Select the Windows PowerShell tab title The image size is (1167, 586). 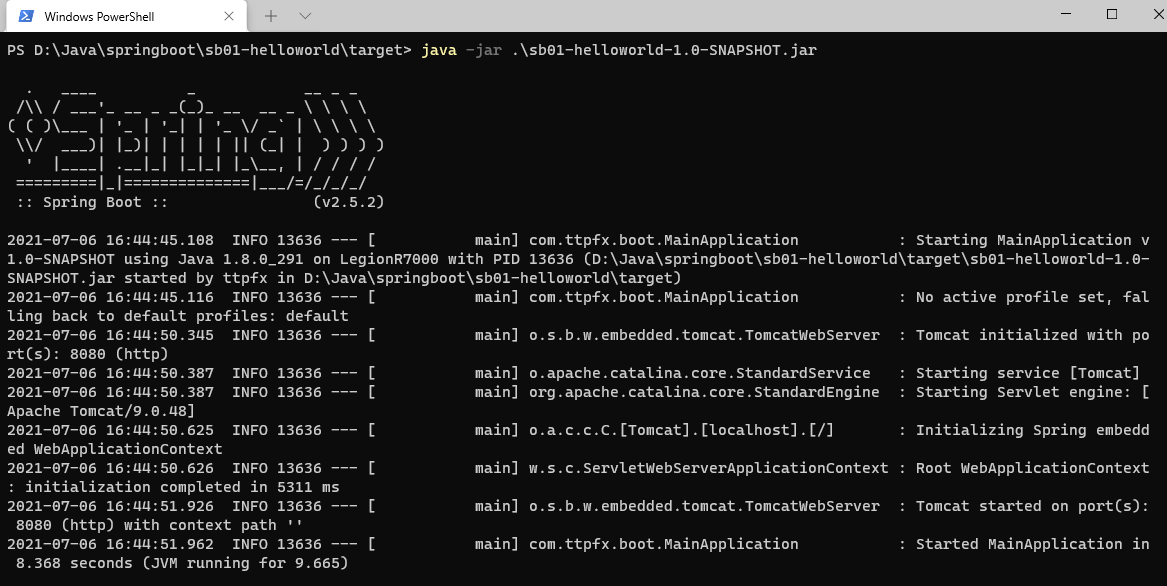(x=99, y=16)
